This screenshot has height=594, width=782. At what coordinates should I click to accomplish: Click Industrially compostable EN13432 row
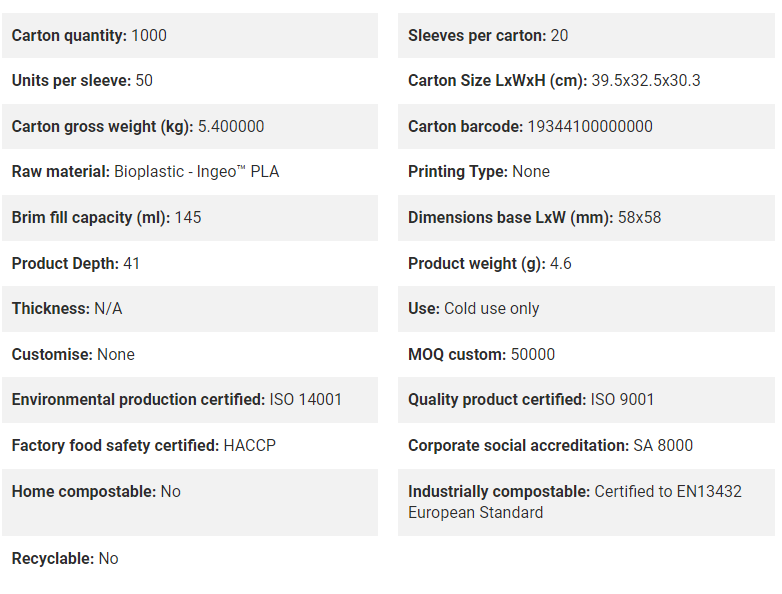tap(586, 502)
